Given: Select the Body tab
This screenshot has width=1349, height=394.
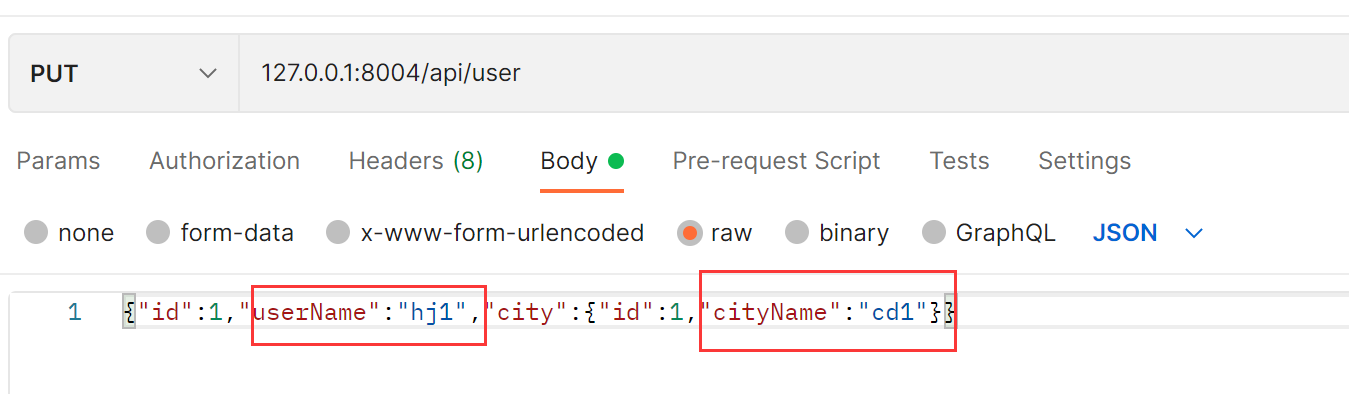Looking at the screenshot, I should pyautogui.click(x=582, y=161).
